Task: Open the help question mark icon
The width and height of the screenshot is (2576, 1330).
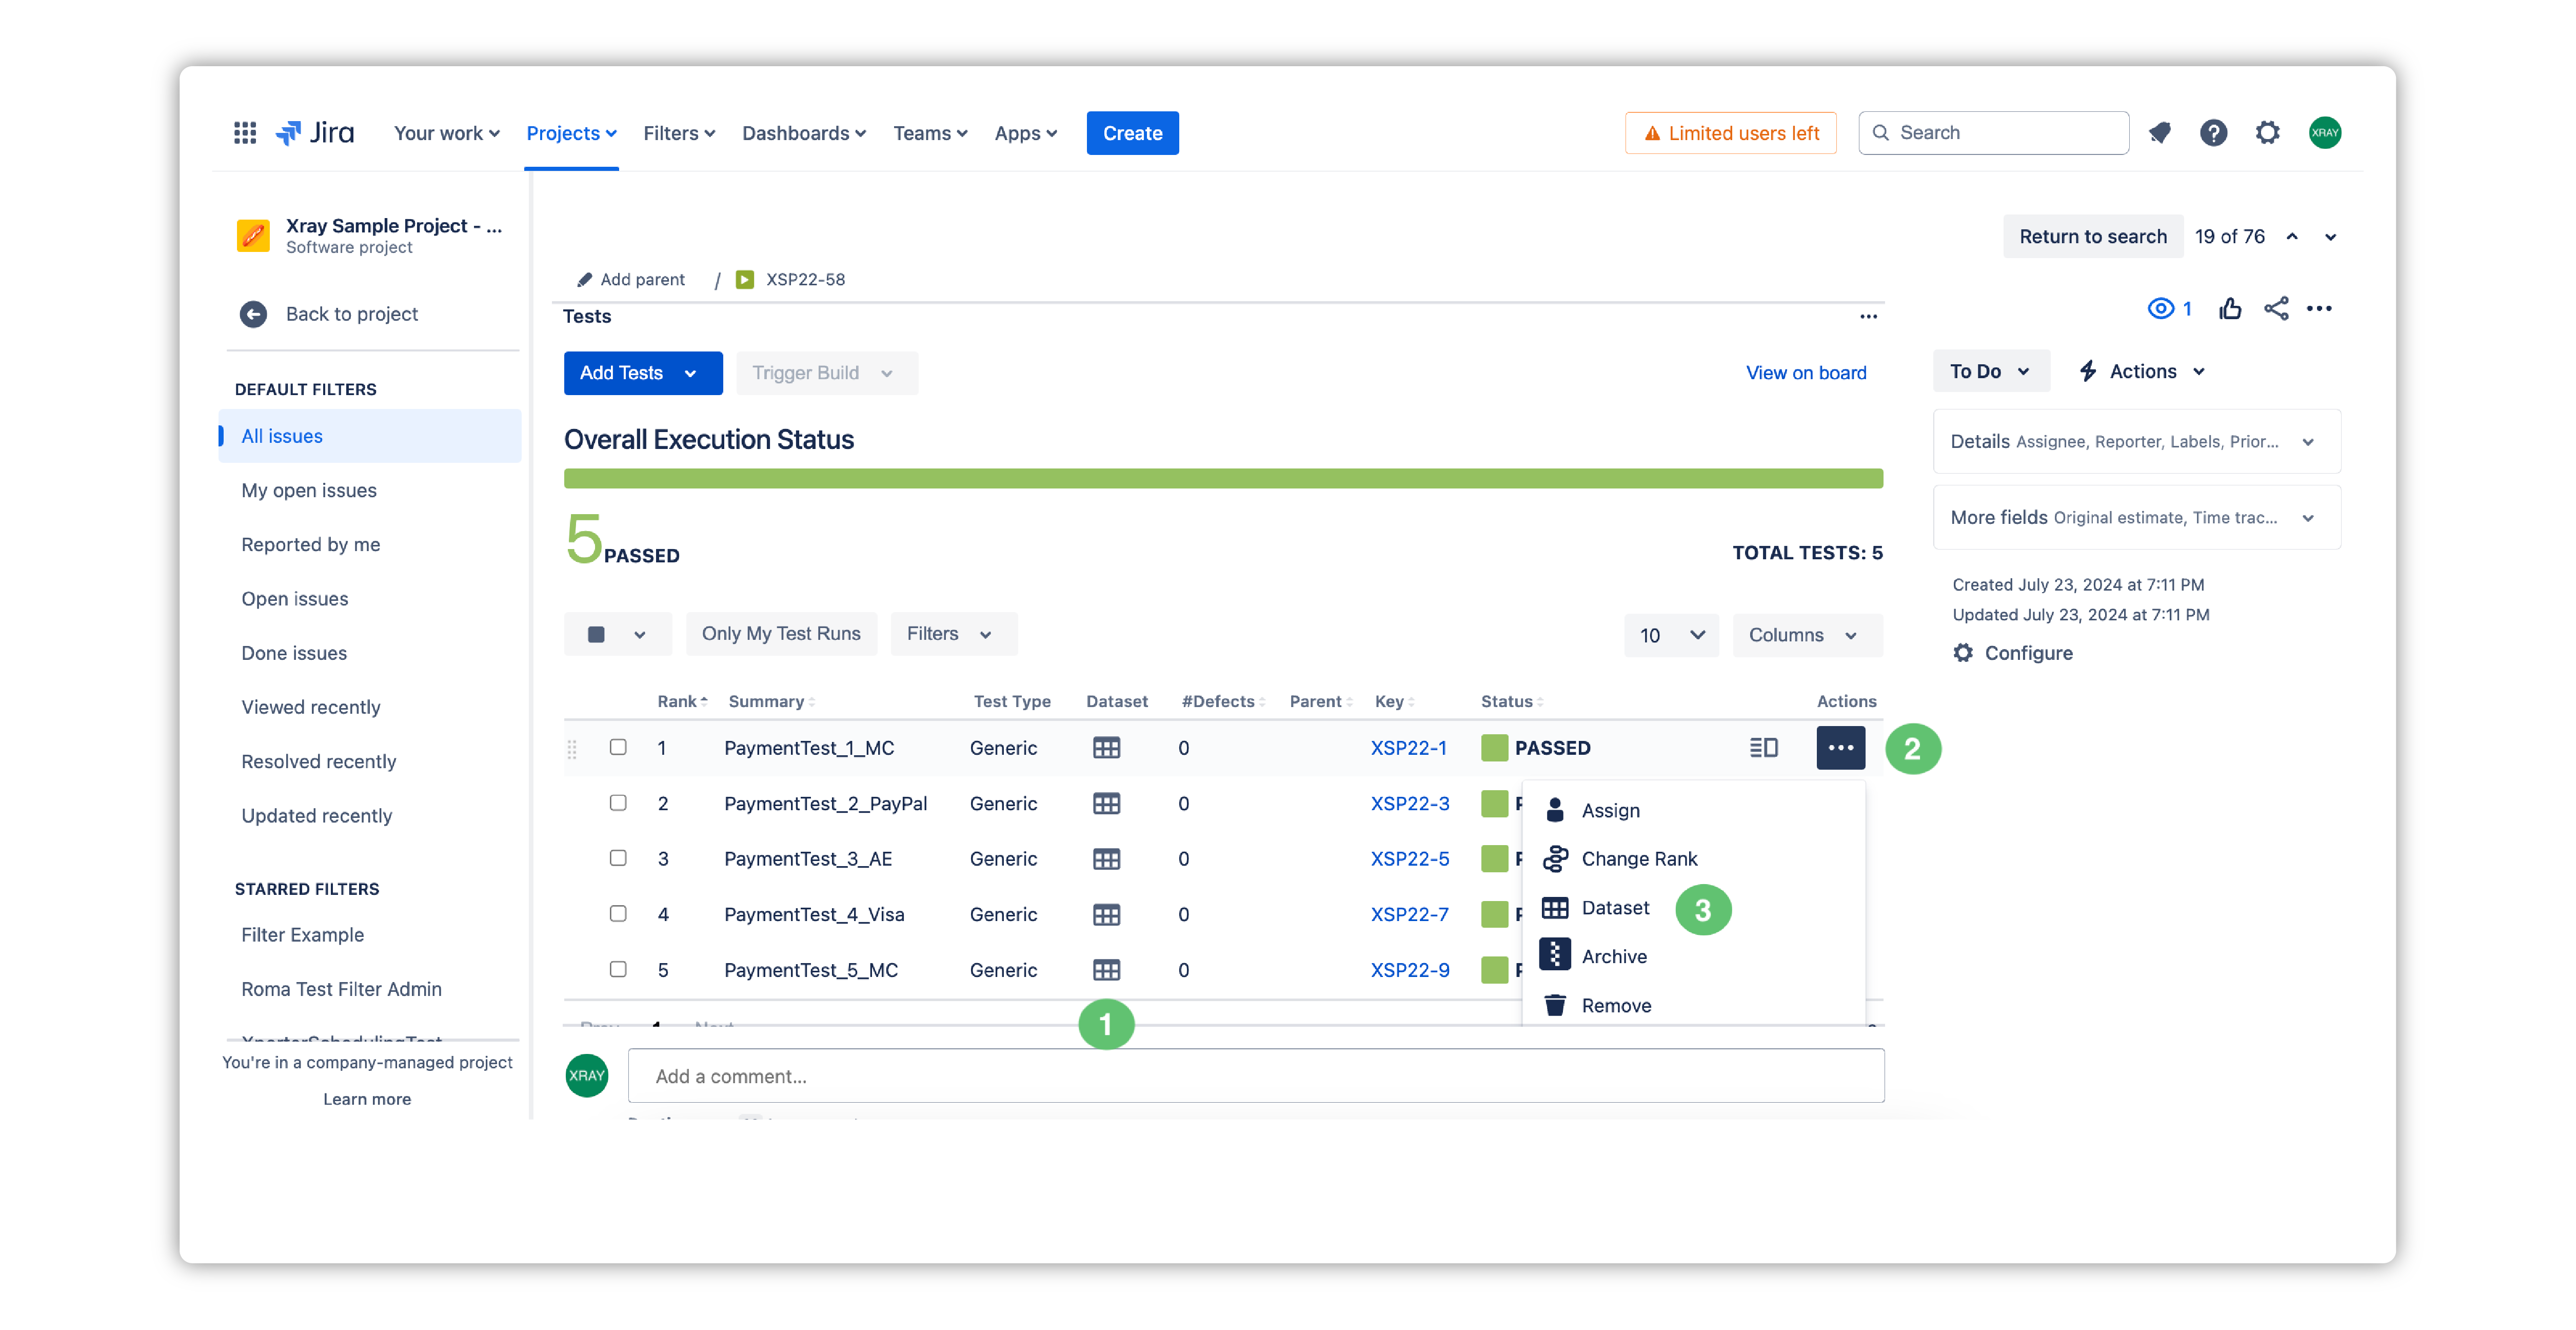Action: click(2213, 133)
